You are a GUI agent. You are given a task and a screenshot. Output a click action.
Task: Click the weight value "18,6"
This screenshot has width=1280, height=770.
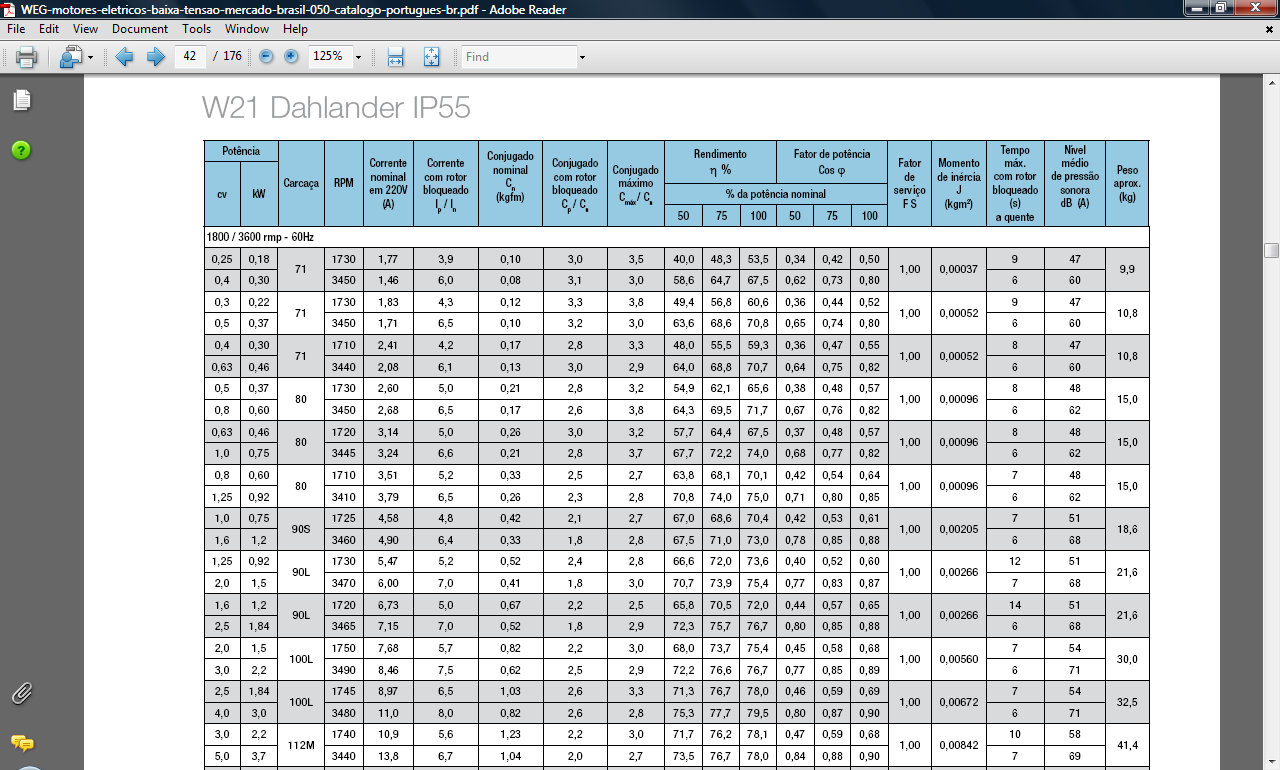(x=1128, y=529)
